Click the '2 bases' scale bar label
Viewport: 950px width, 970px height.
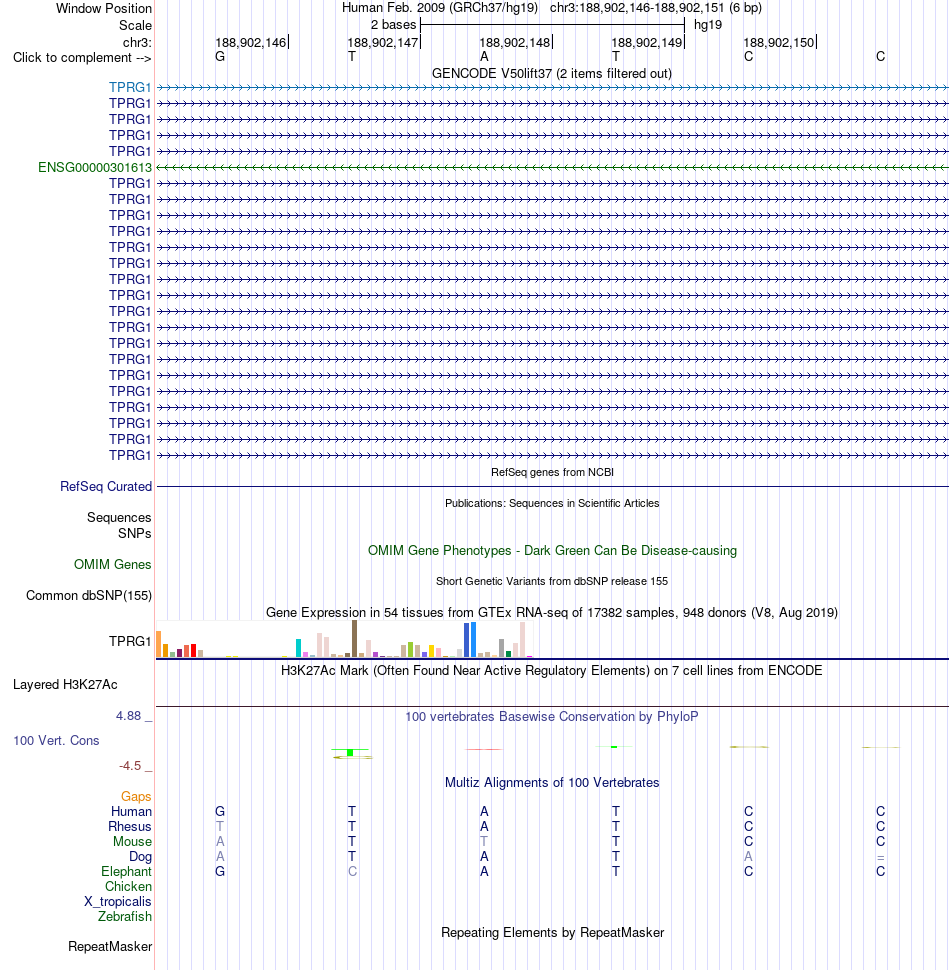click(x=393, y=25)
